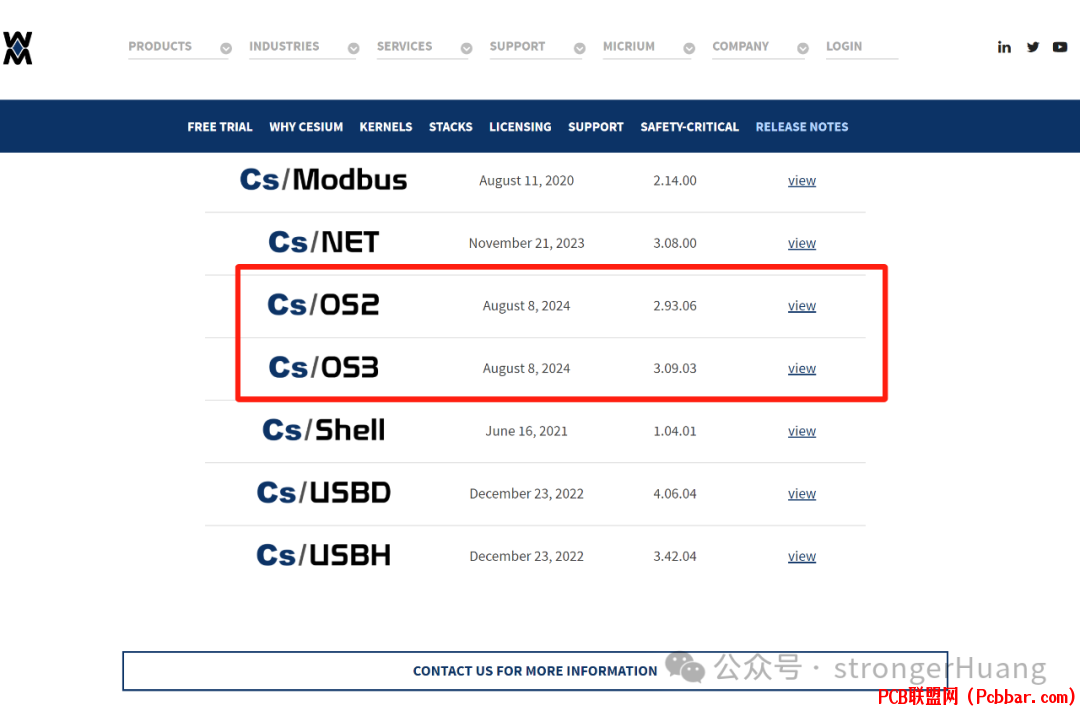The width and height of the screenshot is (1080, 711).
Task: Go to the Login page
Action: pos(844,46)
